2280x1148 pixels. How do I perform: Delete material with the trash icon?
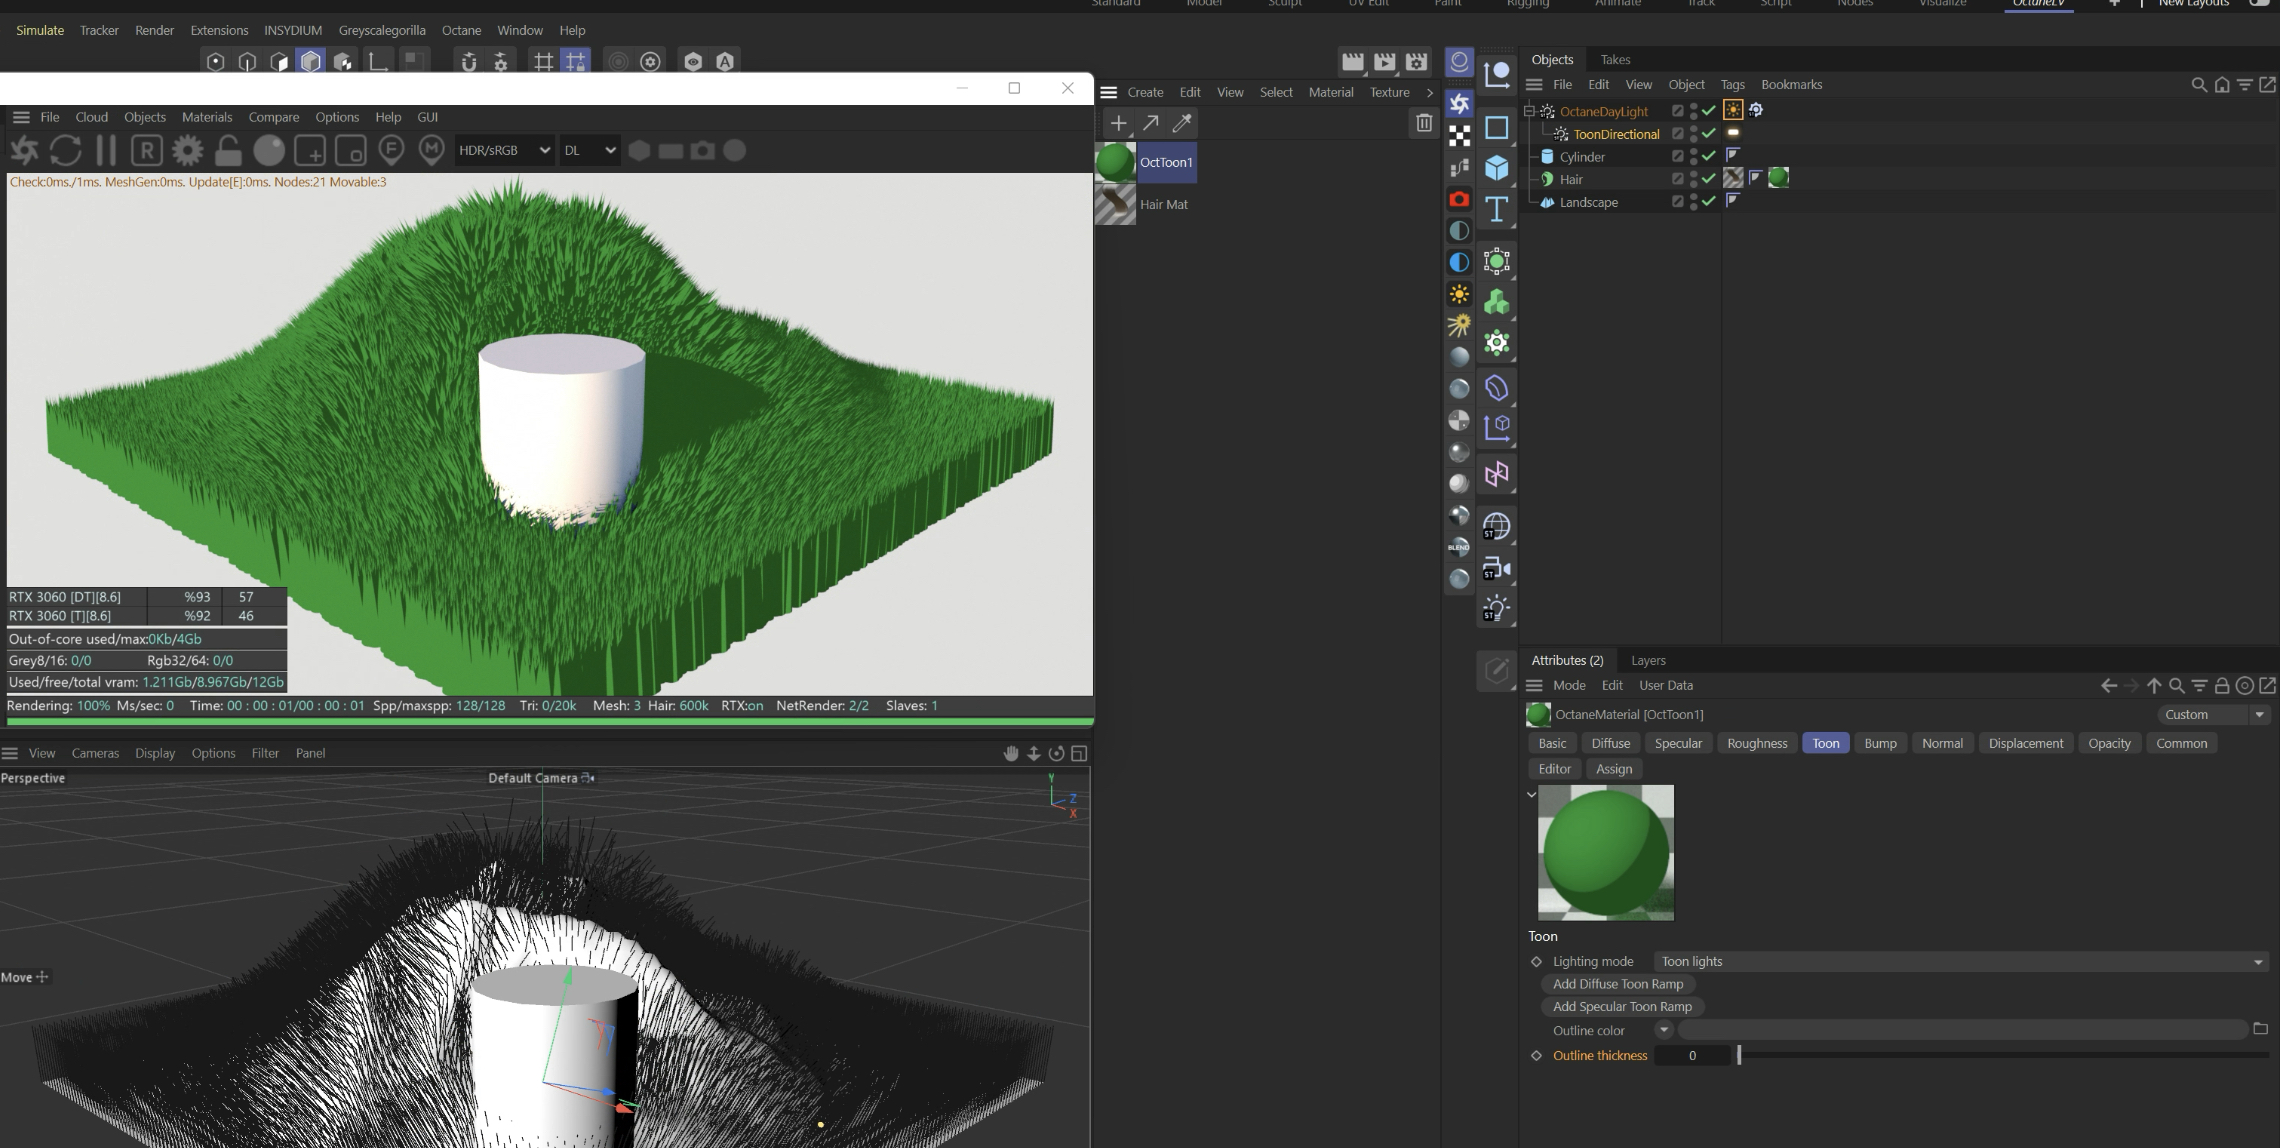coord(1423,123)
